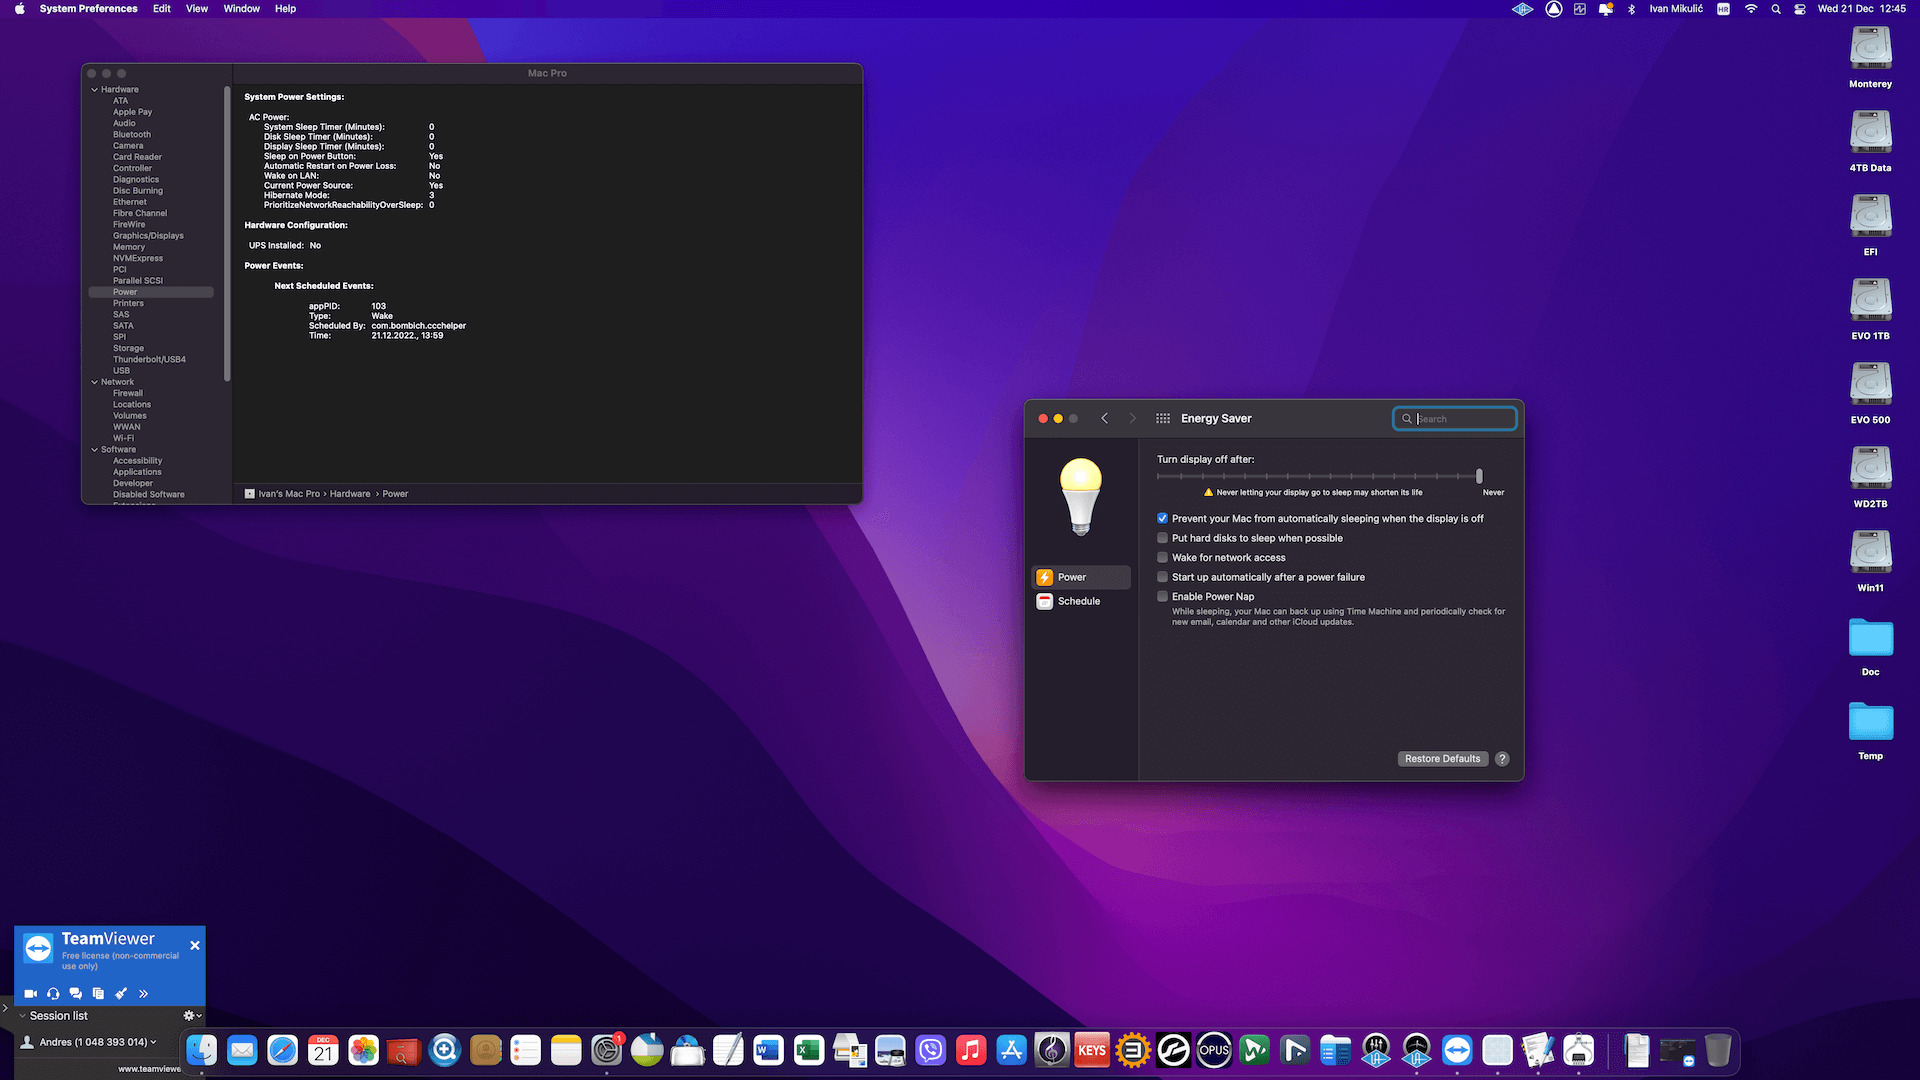Screen dimensions: 1920x1080
Task: Uncheck Prevent Mac from automatically sleeping
Action: coord(1163,518)
